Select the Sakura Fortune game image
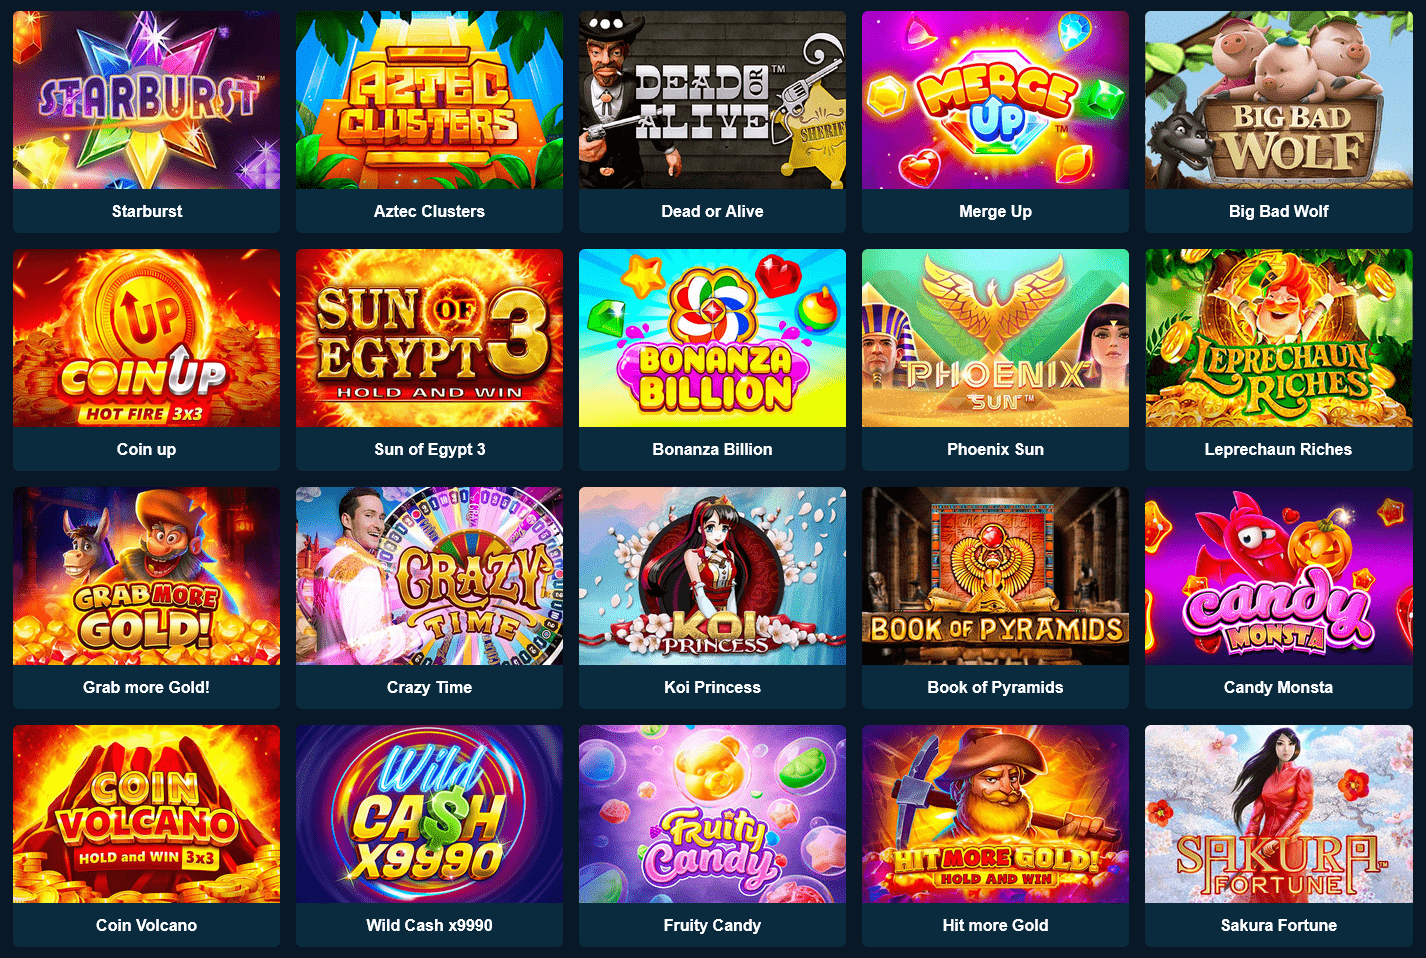Image resolution: width=1426 pixels, height=958 pixels. tap(1278, 814)
